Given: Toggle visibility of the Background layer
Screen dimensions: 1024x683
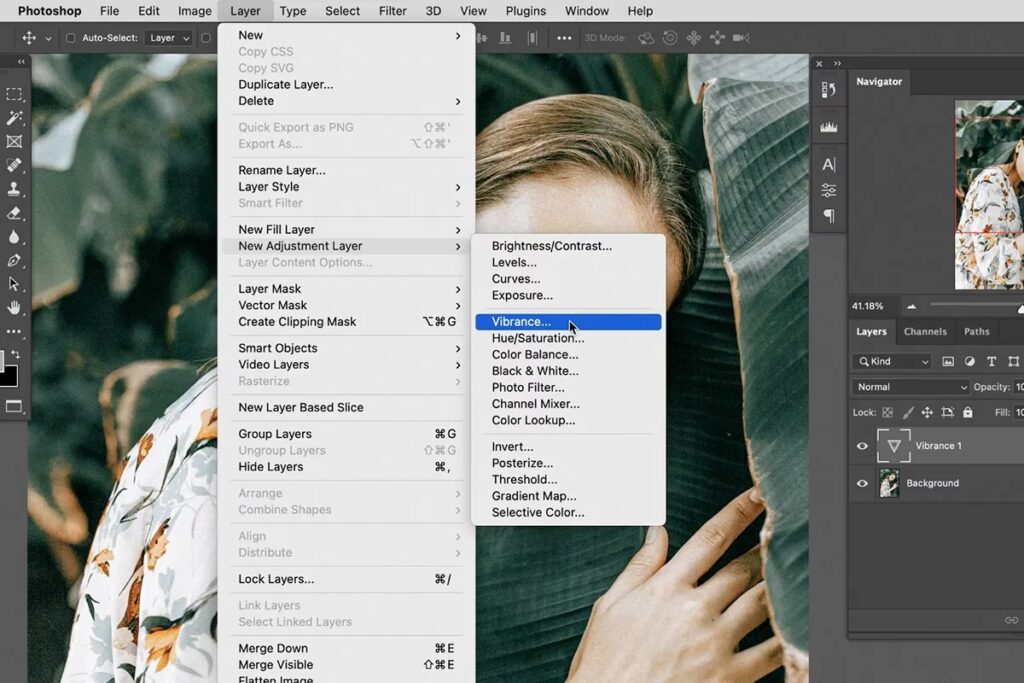Looking at the screenshot, I should pos(862,483).
